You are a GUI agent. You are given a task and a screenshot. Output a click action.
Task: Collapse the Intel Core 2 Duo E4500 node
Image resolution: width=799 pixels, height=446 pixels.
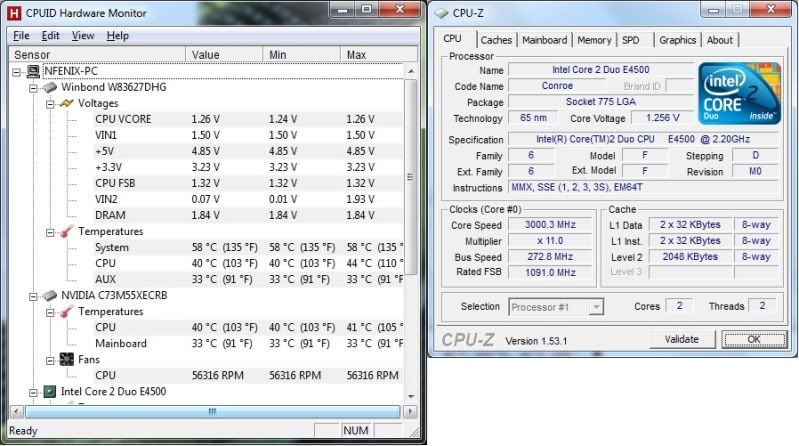(33, 392)
